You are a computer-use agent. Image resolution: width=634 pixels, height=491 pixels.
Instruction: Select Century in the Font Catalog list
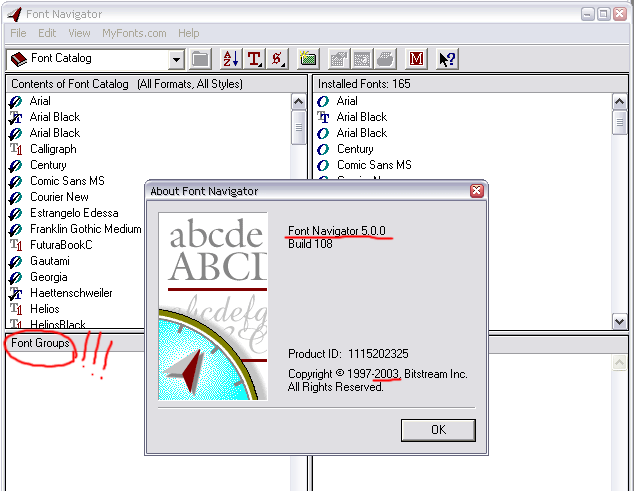point(48,165)
